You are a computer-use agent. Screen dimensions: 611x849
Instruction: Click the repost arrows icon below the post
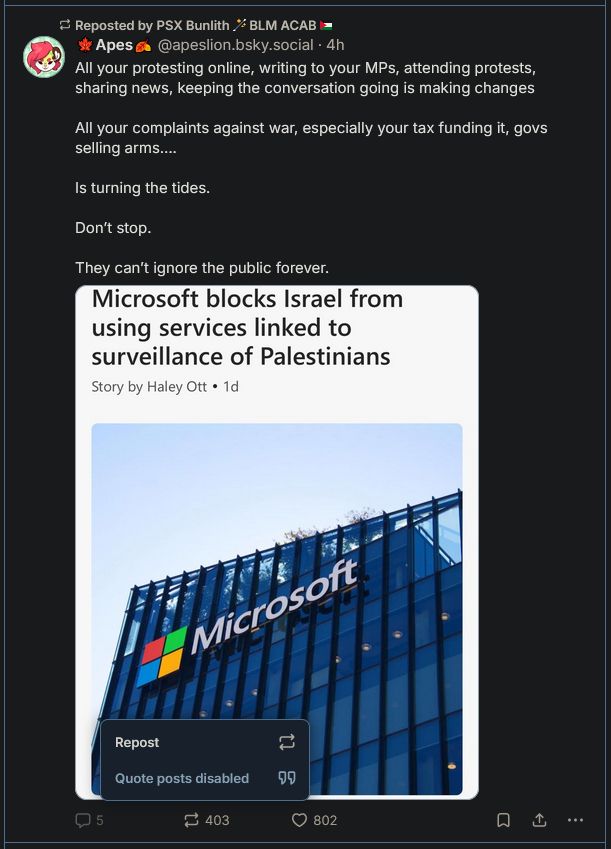[191, 820]
